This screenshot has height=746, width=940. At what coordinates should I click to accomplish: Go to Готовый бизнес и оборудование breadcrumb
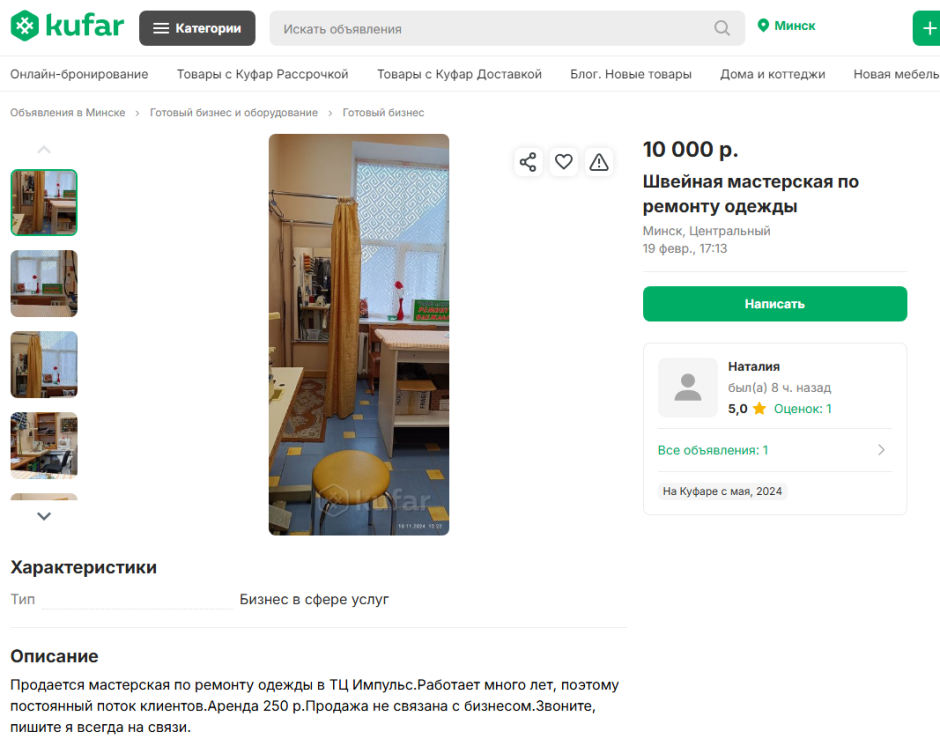tap(233, 113)
